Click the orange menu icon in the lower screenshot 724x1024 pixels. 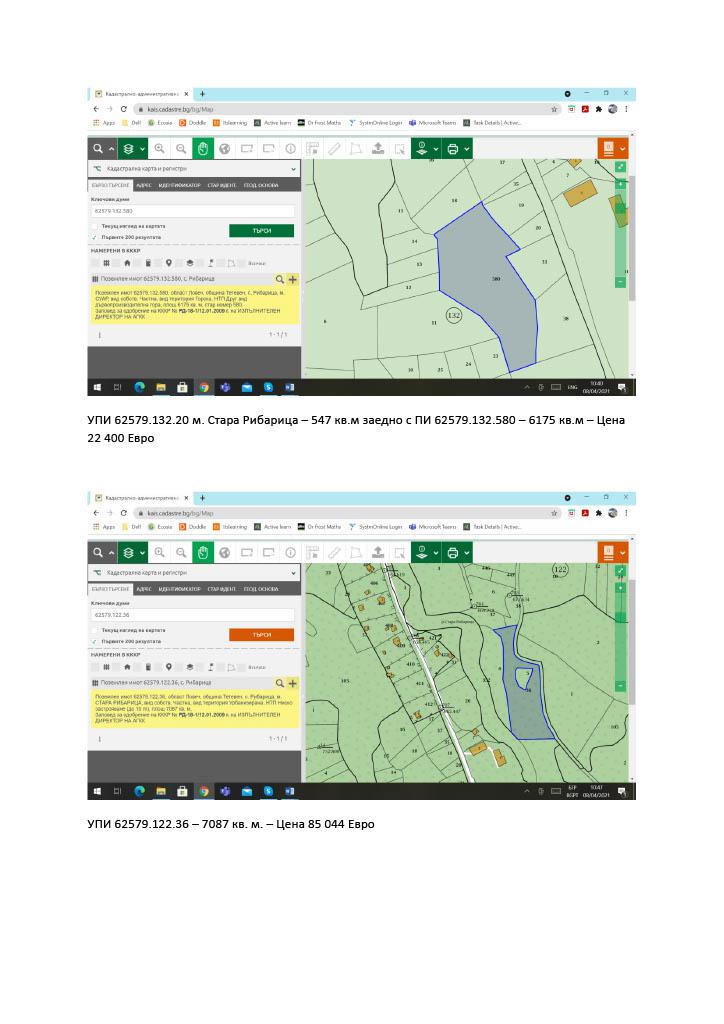(607, 552)
